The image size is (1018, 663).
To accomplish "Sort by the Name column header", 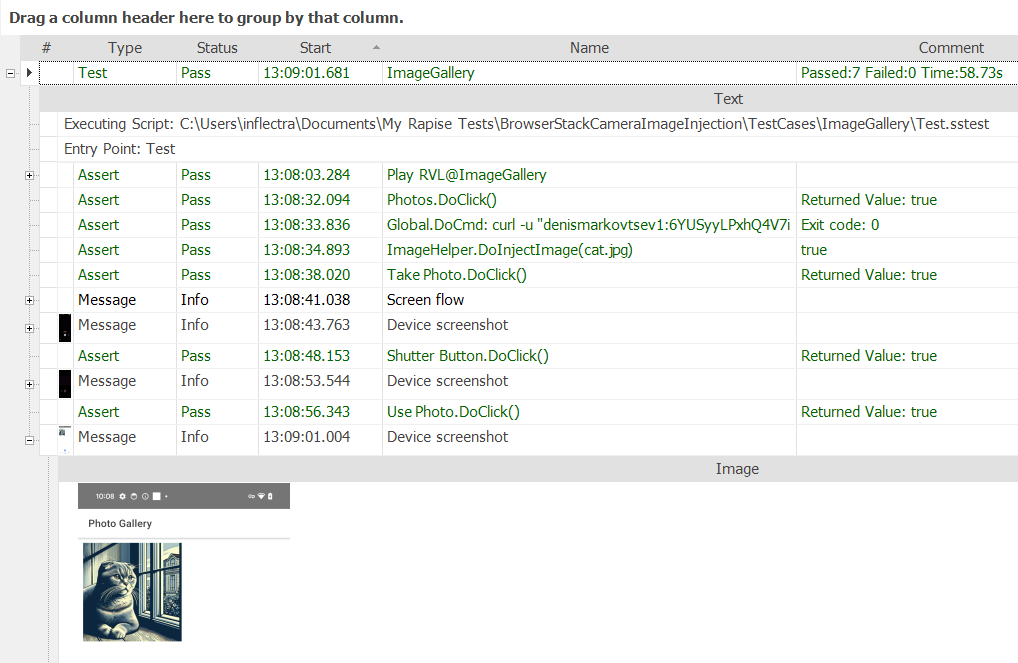I will click(589, 48).
